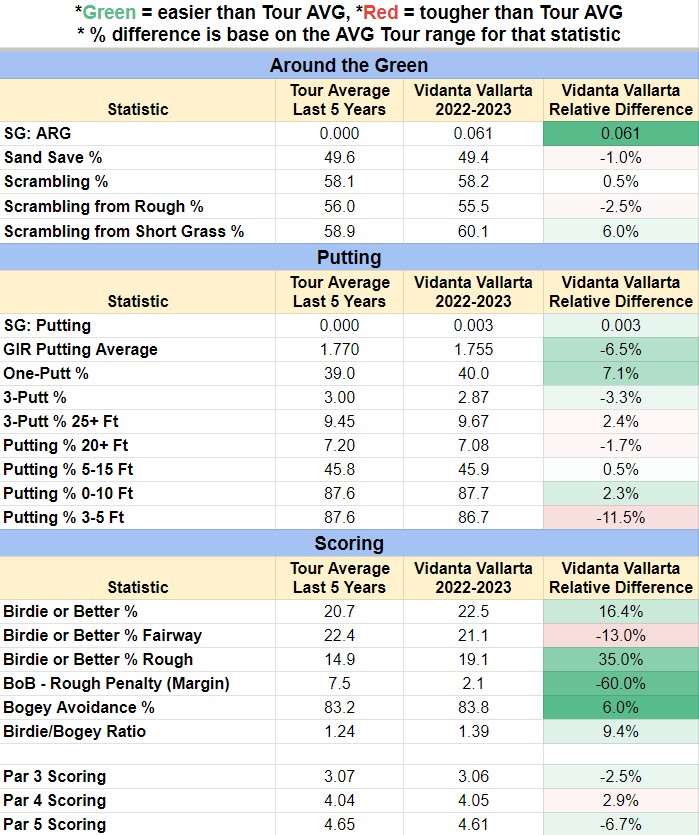Click the 3-Putt % 25+ Ft label
Screen dimensions: 699x835
pyautogui.click(x=61, y=421)
